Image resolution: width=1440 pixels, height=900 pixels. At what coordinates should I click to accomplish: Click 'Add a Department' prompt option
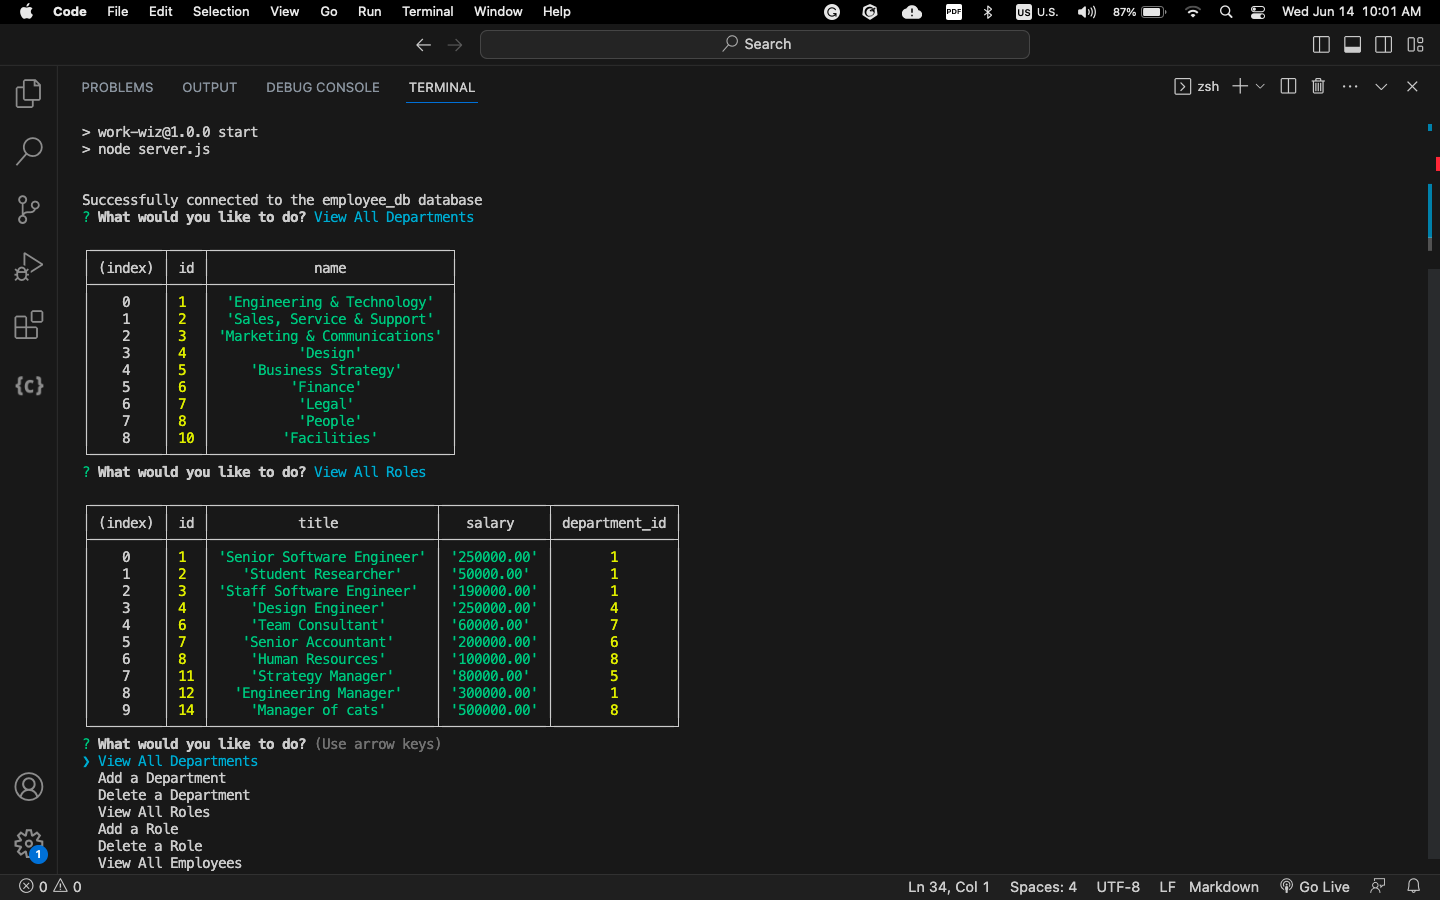pos(162,778)
